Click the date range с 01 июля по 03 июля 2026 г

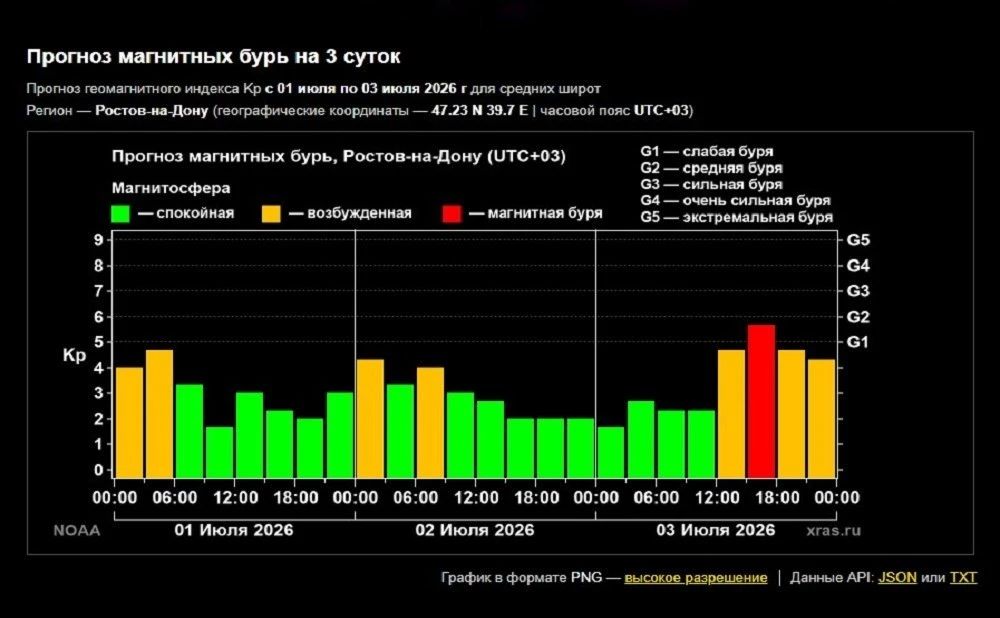[366, 89]
